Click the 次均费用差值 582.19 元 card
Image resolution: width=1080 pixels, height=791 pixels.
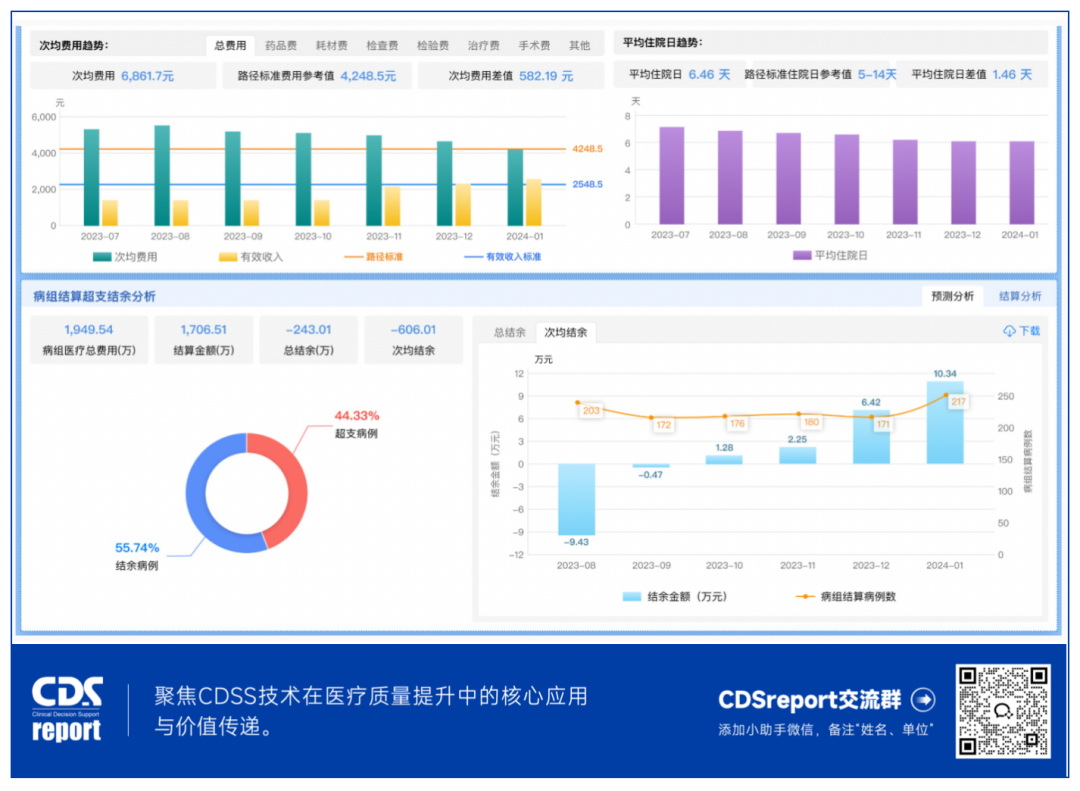(511, 76)
